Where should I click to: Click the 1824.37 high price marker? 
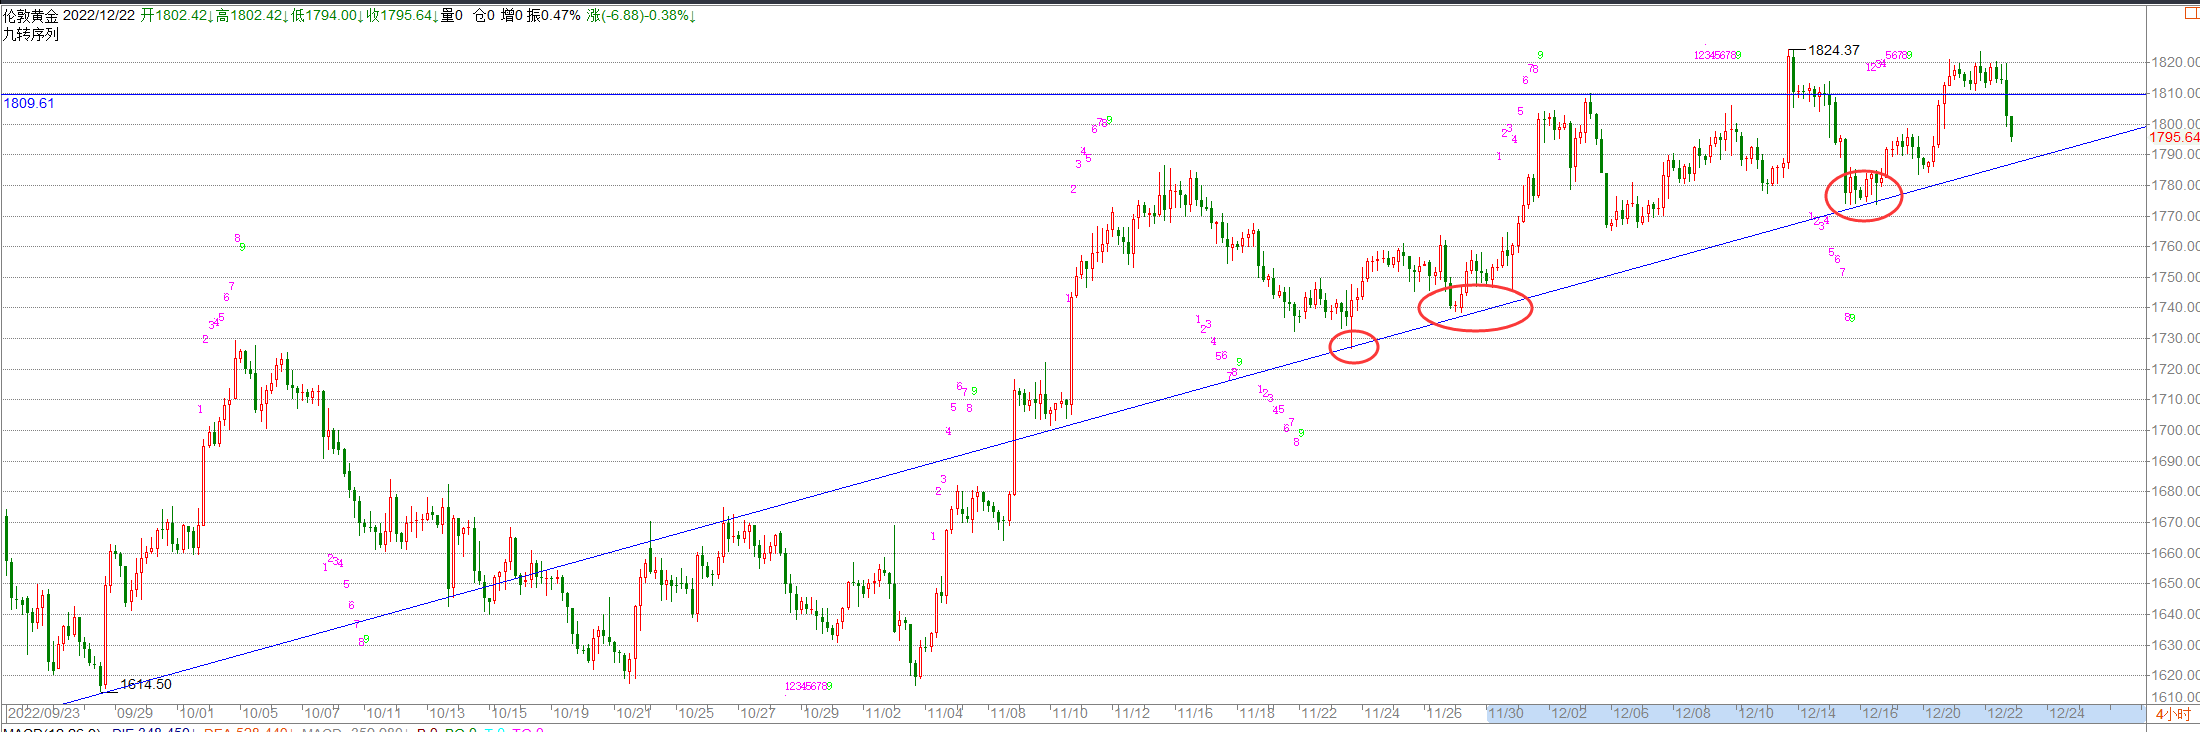1834,50
